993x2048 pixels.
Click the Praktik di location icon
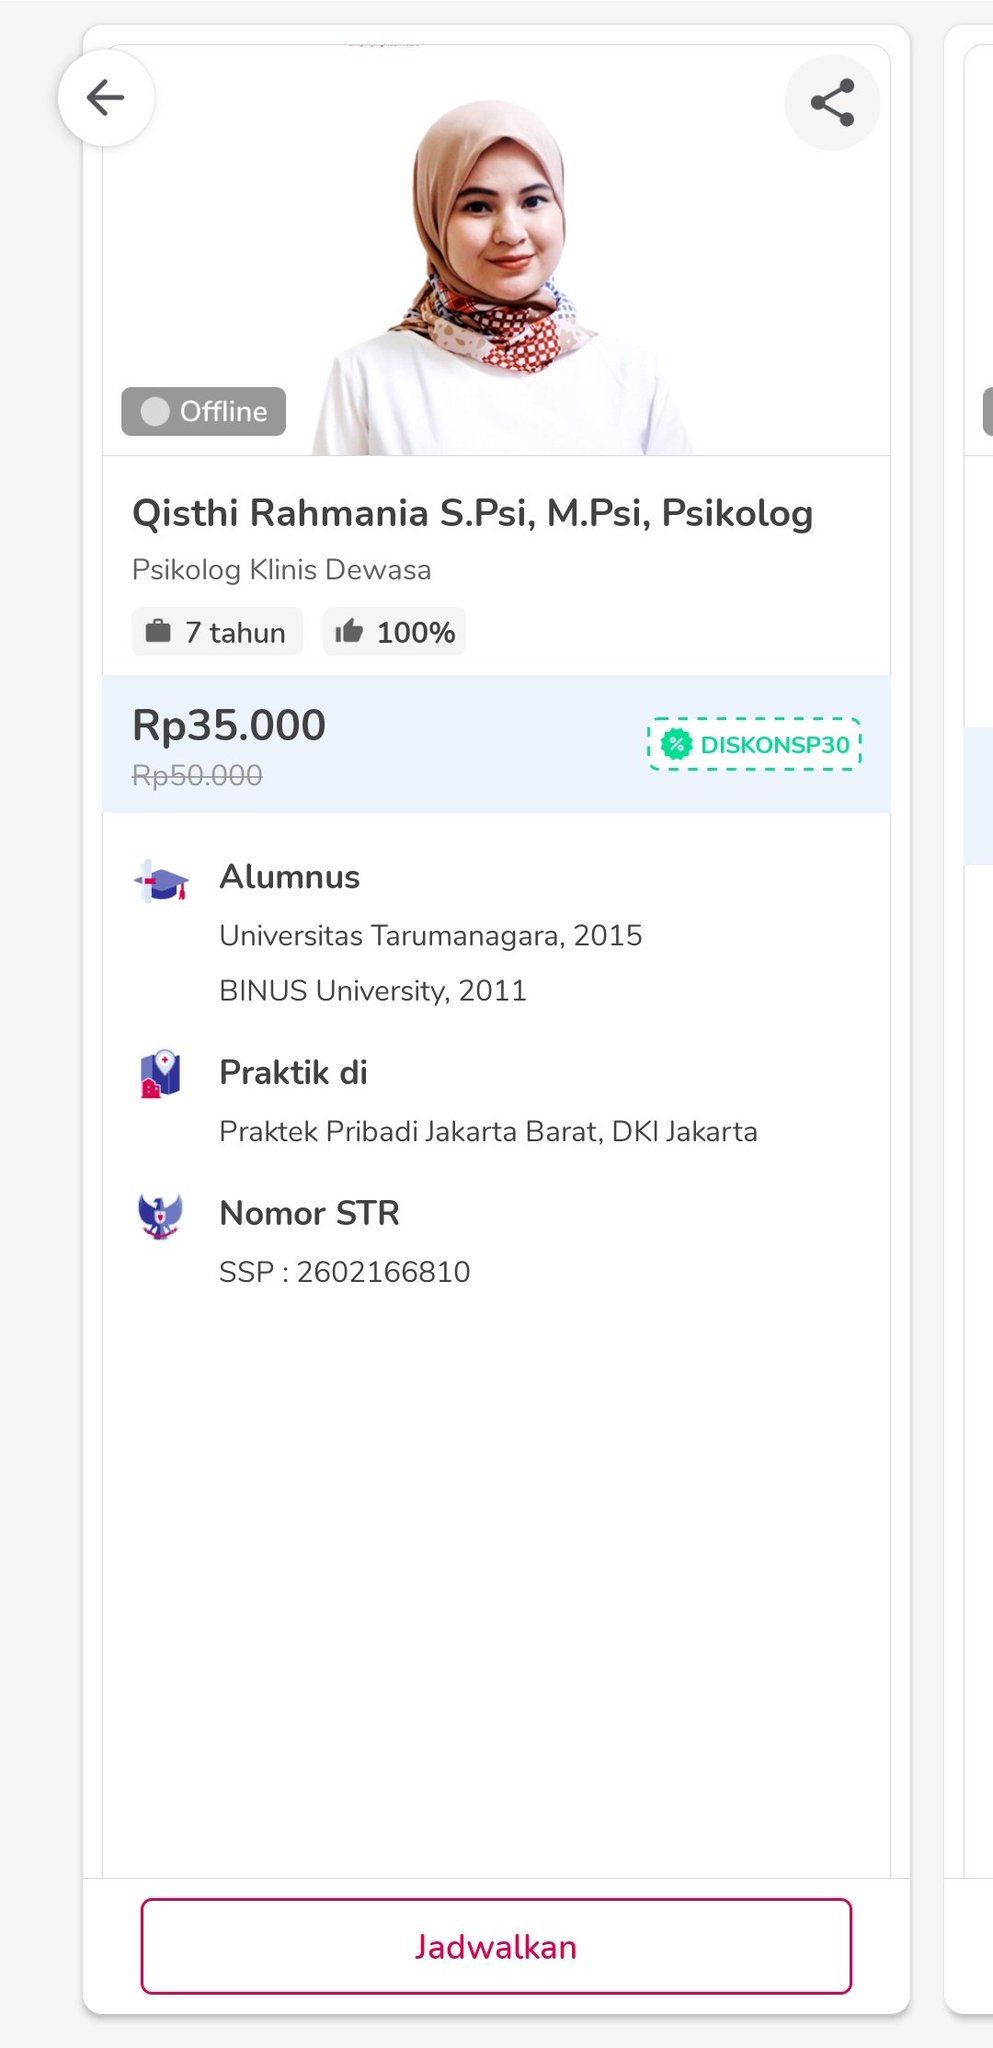coord(160,1074)
